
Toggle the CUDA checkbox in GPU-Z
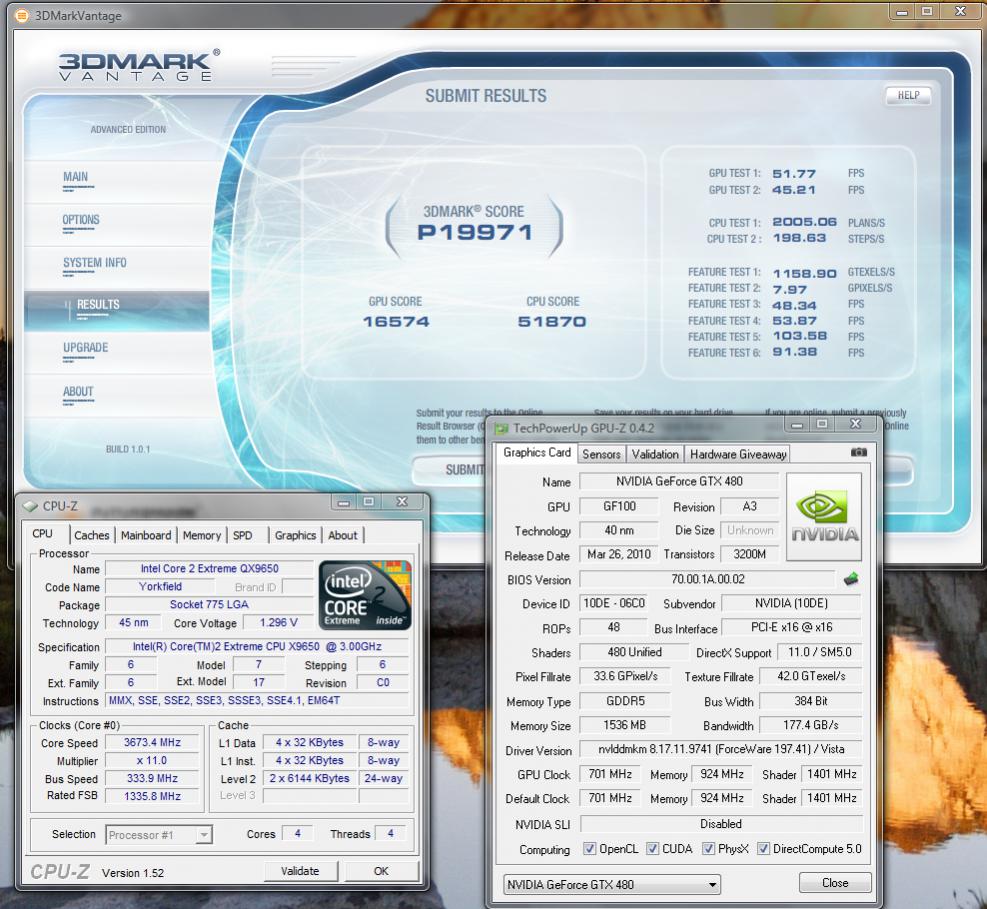click(x=652, y=849)
